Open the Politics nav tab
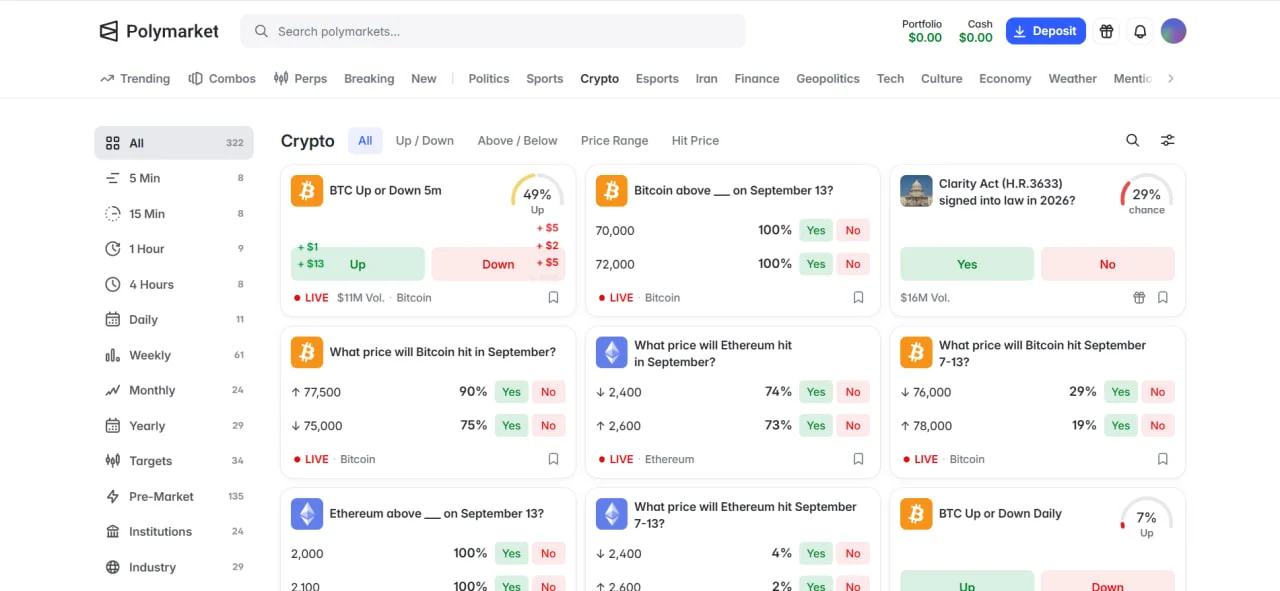 click(489, 78)
